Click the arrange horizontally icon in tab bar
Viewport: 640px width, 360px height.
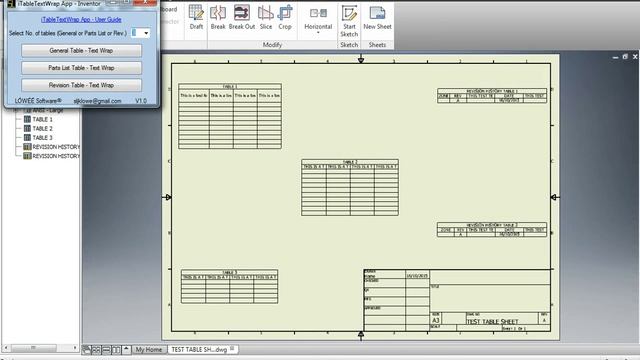106,350
